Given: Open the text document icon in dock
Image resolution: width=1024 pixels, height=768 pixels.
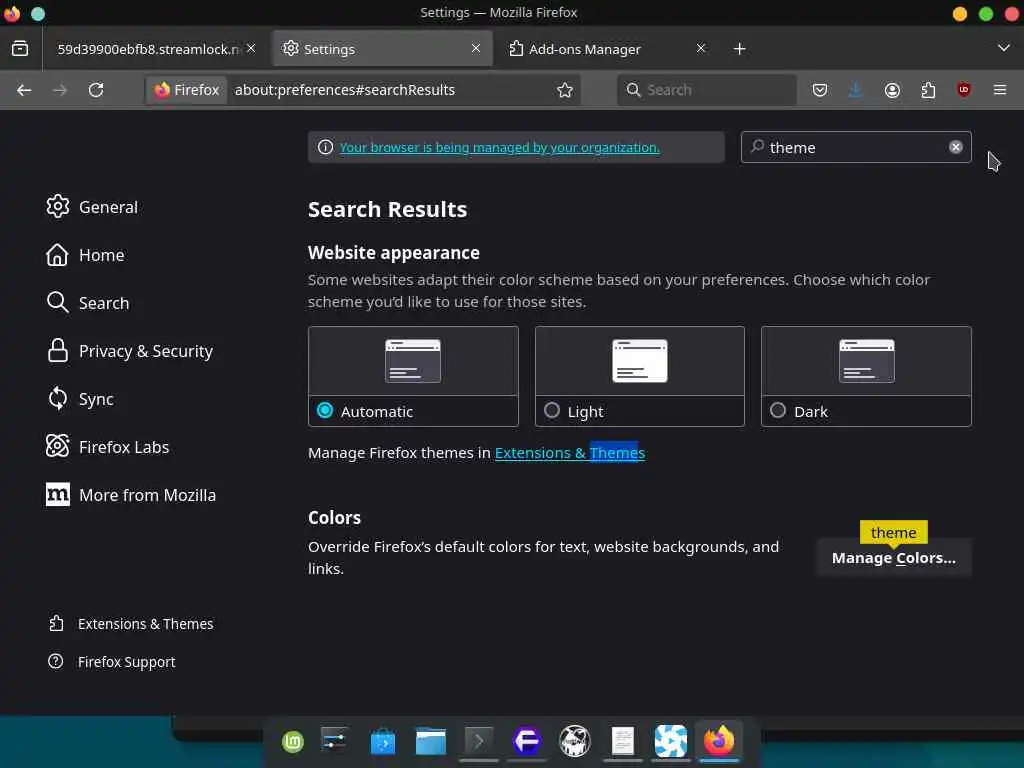Looking at the screenshot, I should coord(622,741).
